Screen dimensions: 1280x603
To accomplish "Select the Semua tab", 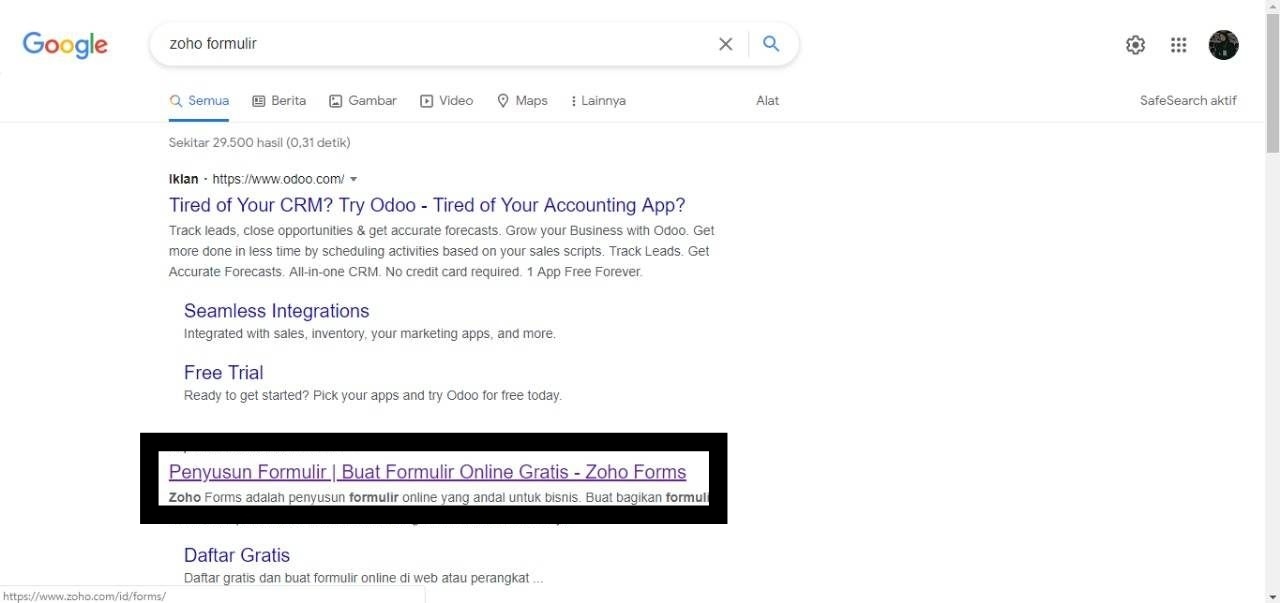I will pos(199,101).
